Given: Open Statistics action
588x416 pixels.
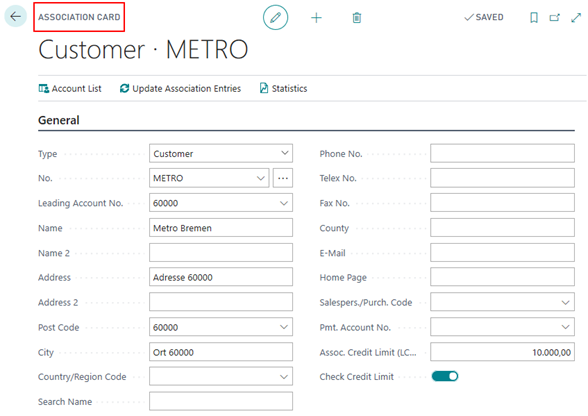Looking at the screenshot, I should (284, 89).
